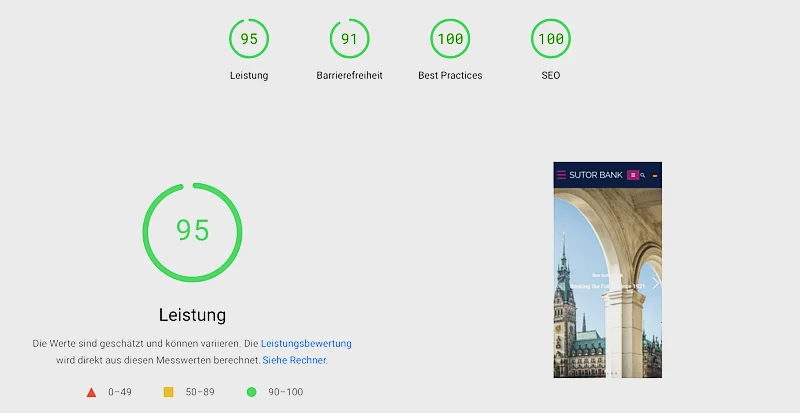Click the 50–89 range text
Viewport: 800px width, 413px height.
tap(200, 392)
